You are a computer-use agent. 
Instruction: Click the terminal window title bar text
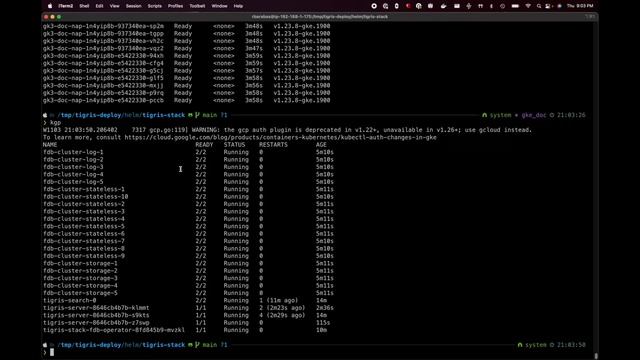(x=320, y=17)
